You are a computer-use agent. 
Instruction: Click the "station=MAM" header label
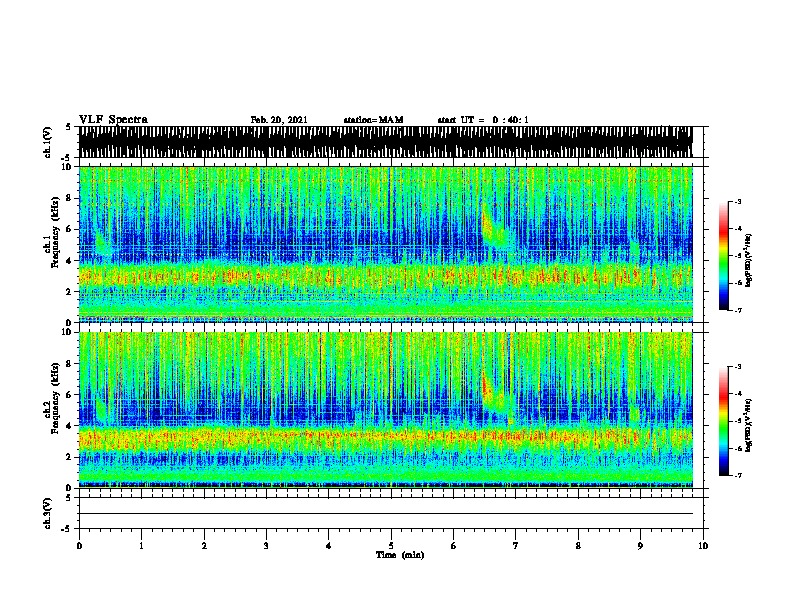[373, 120]
